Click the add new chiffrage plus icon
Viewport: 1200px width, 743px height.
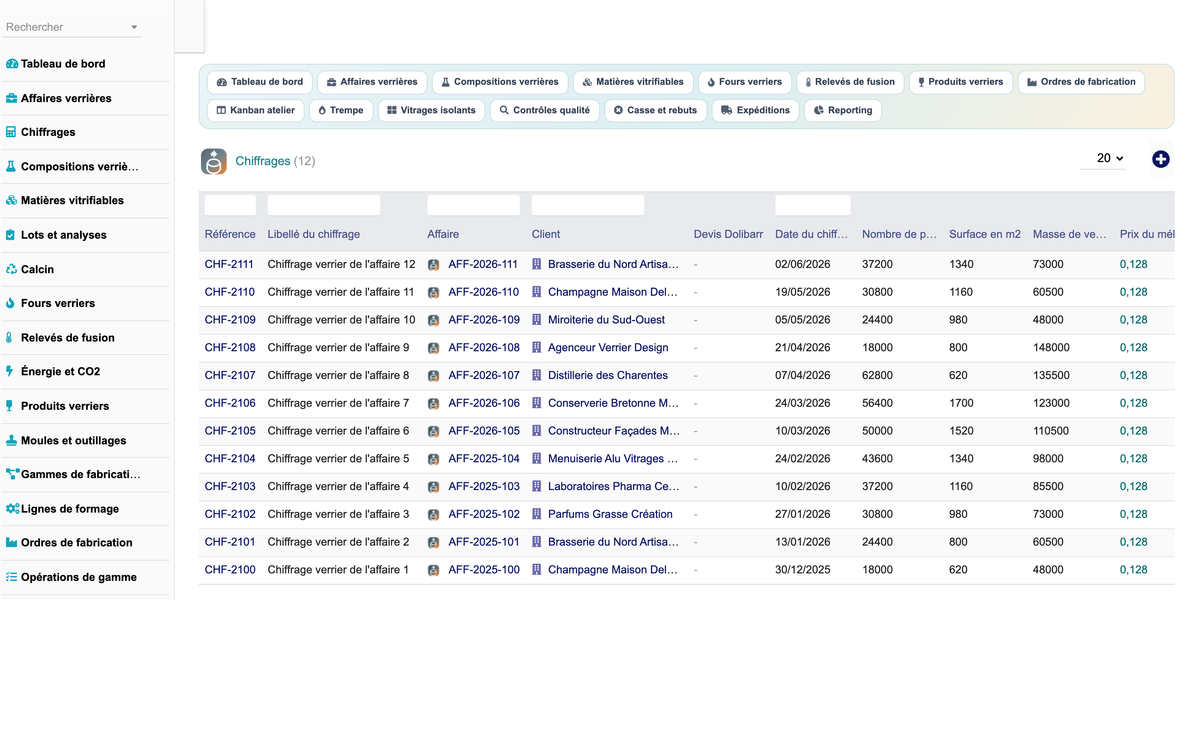coord(1161,159)
